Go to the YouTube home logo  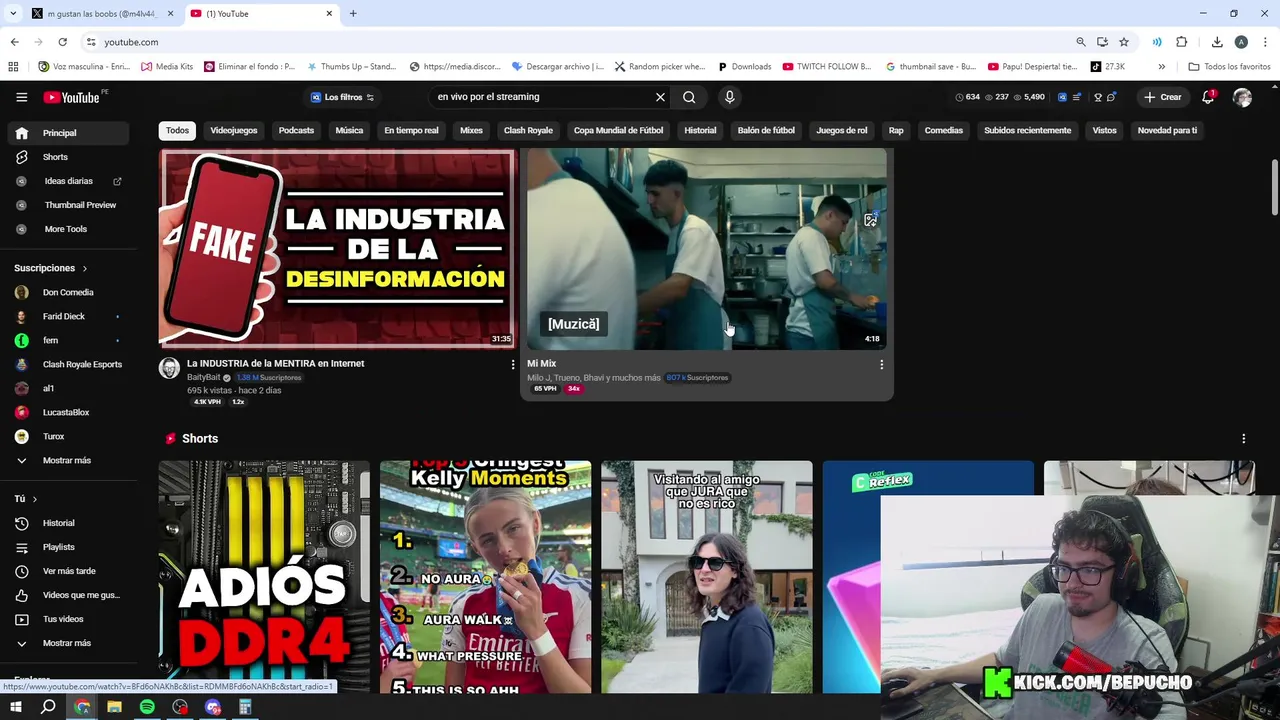pyautogui.click(x=72, y=97)
